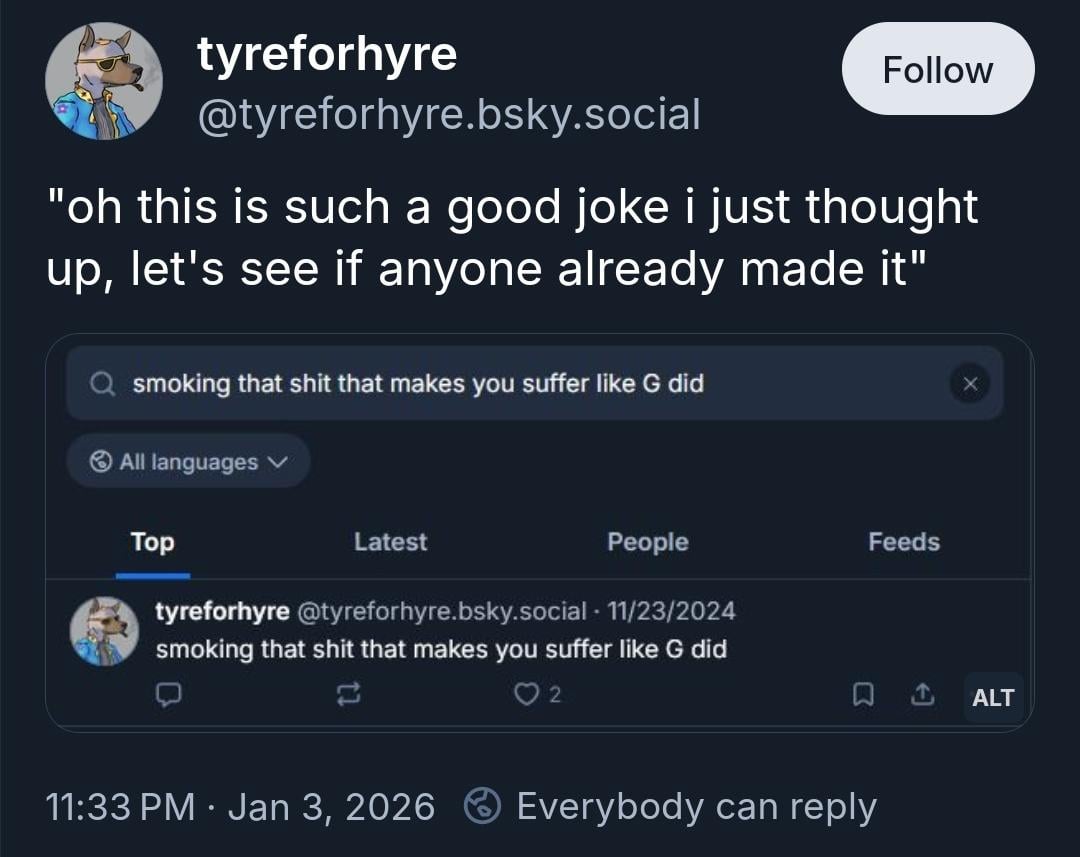Image resolution: width=1080 pixels, height=857 pixels.
Task: Switch to the Feeds tab
Action: (903, 542)
